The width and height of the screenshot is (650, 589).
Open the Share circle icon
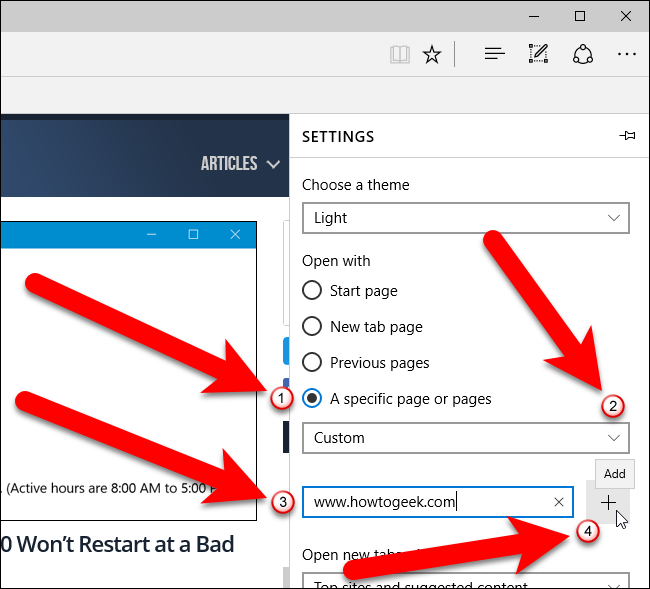click(582, 54)
